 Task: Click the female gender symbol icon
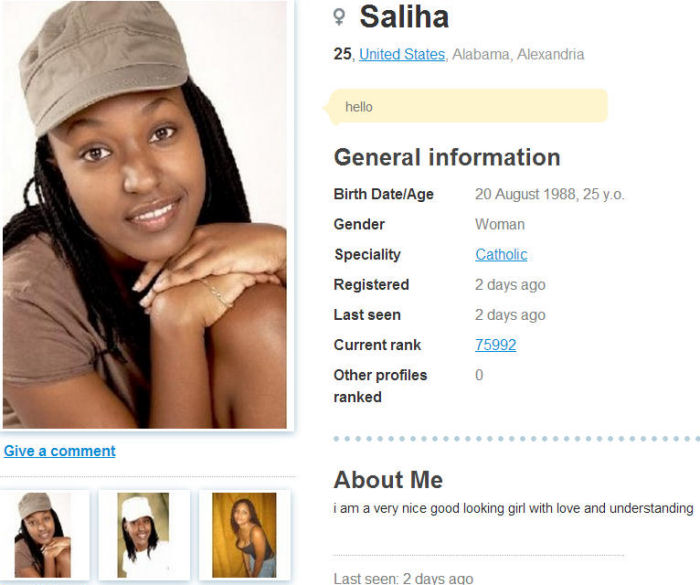(339, 17)
